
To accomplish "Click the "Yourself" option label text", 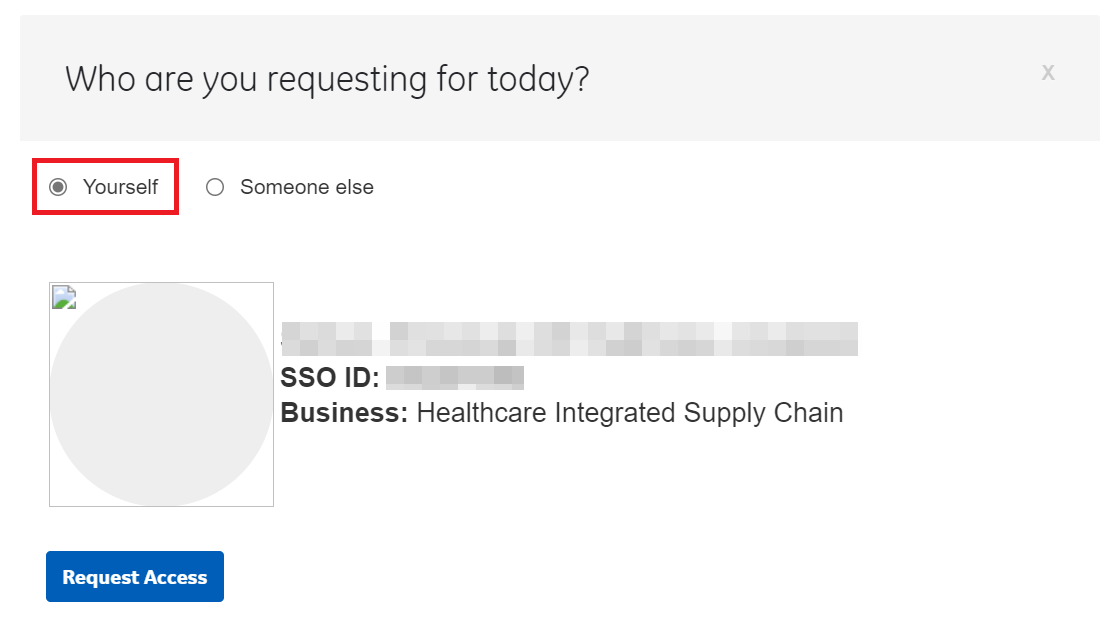I will [120, 187].
